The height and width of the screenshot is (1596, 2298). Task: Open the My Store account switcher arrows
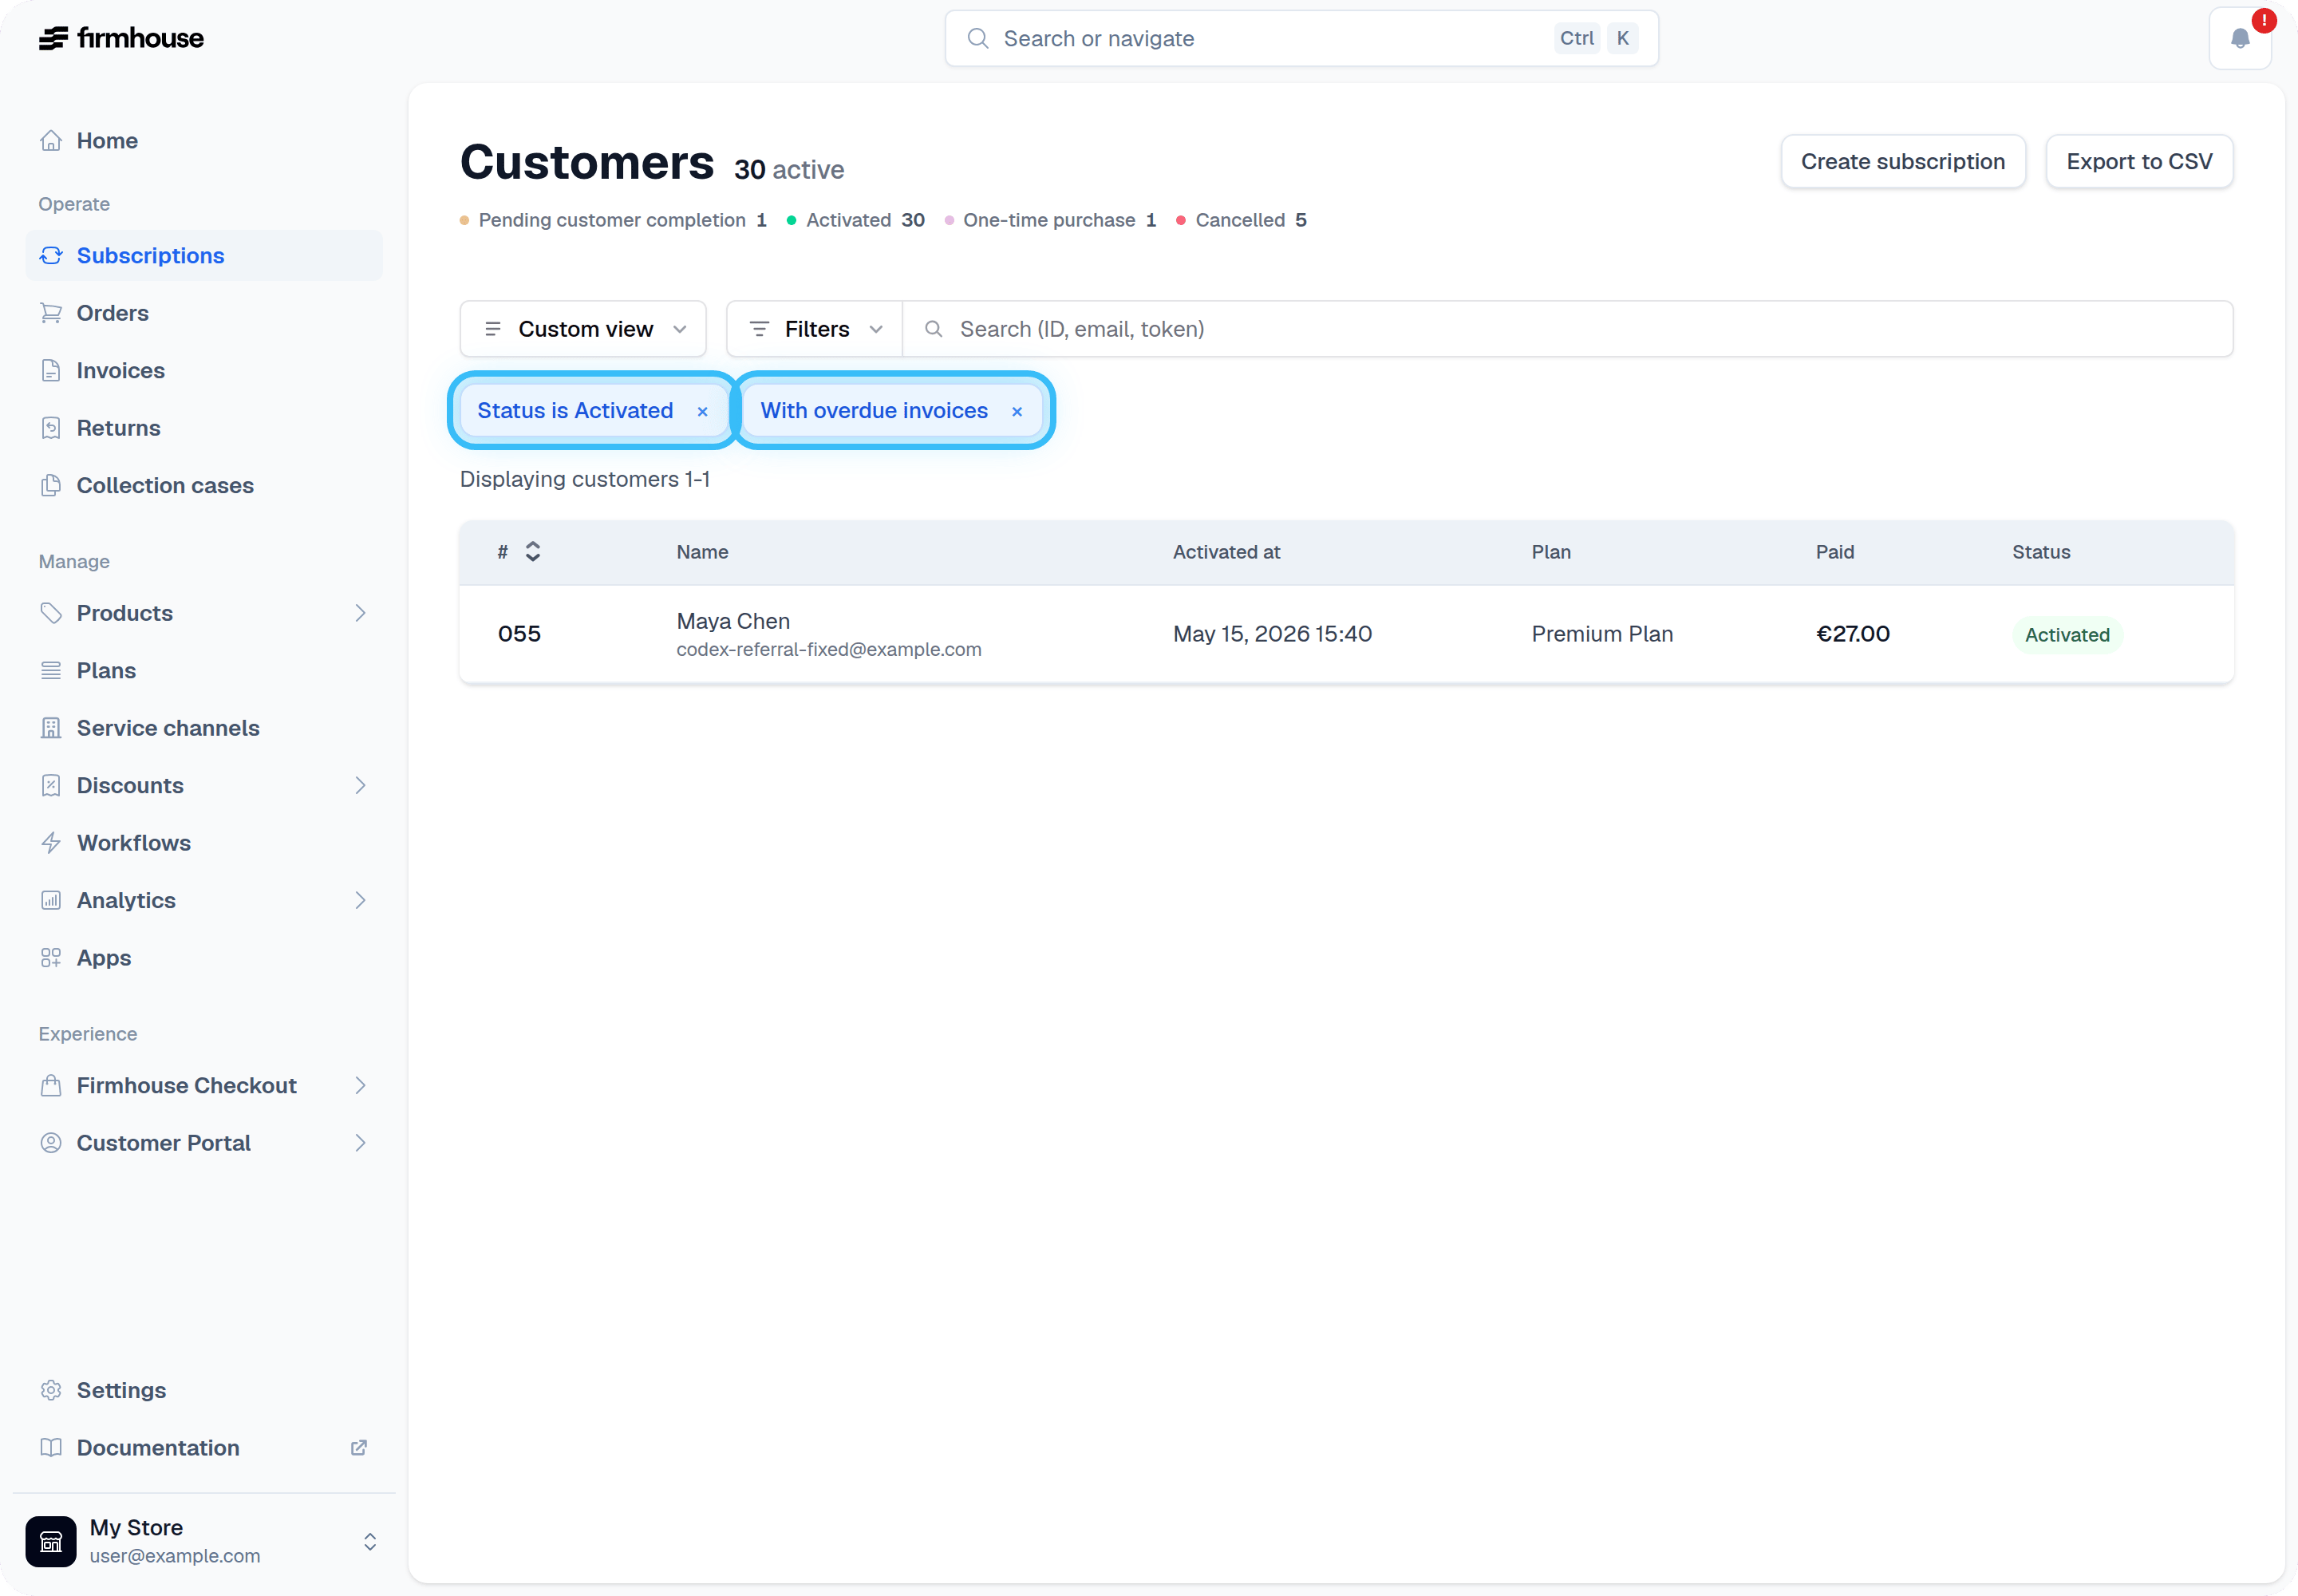[x=370, y=1542]
